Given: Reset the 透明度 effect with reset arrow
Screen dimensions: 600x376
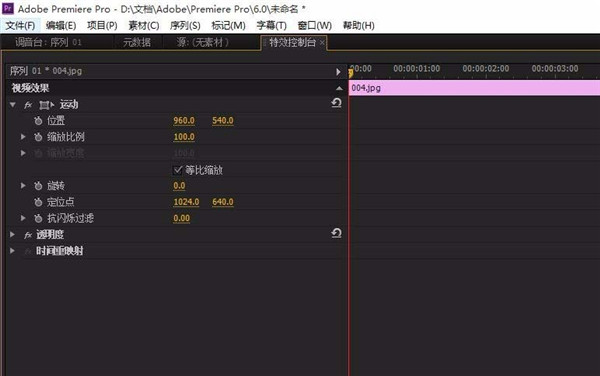Looking at the screenshot, I should [x=336, y=233].
